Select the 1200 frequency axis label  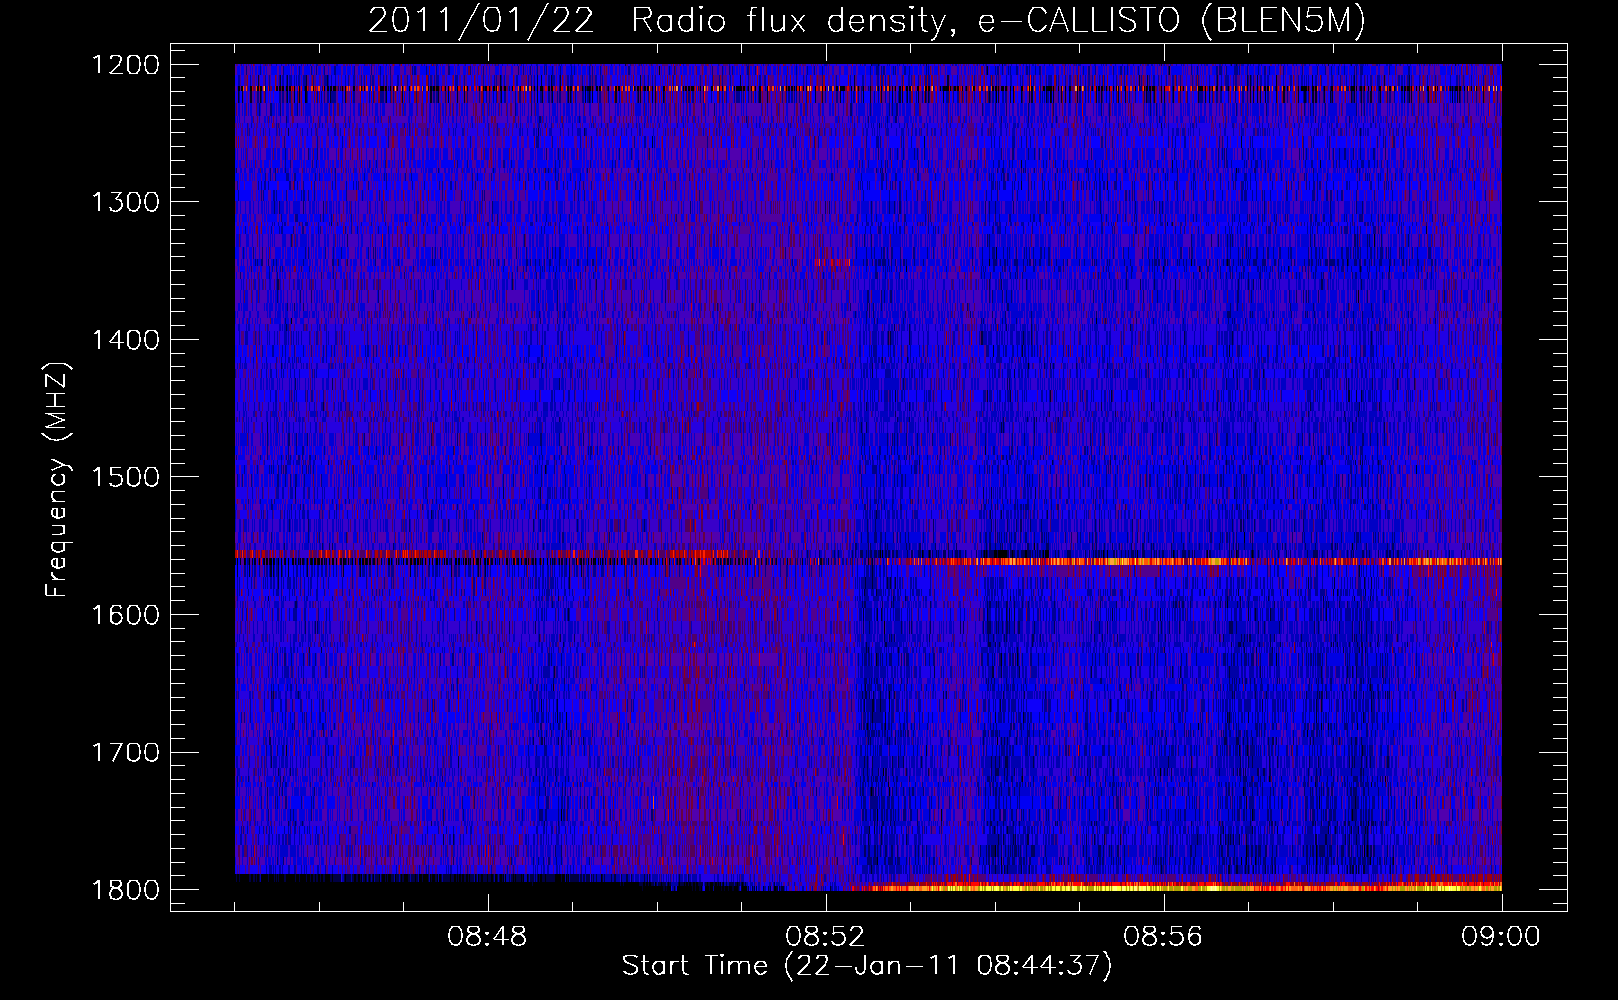(x=125, y=65)
